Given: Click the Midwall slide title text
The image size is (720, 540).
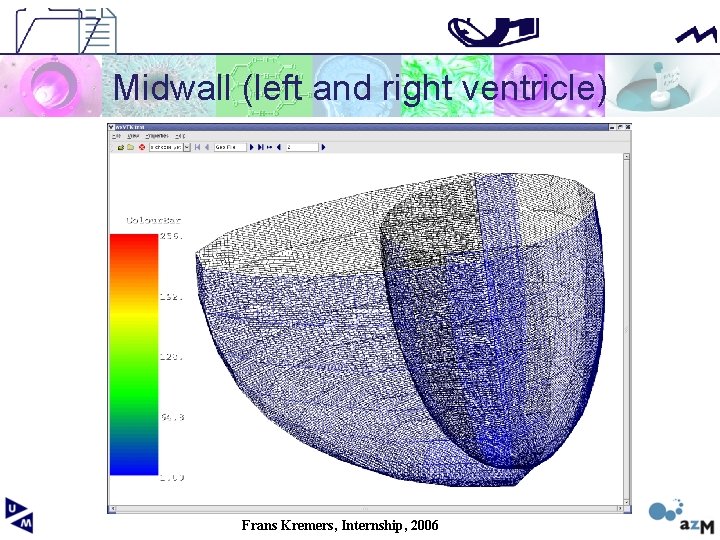Looking at the screenshot, I should coord(360,87).
